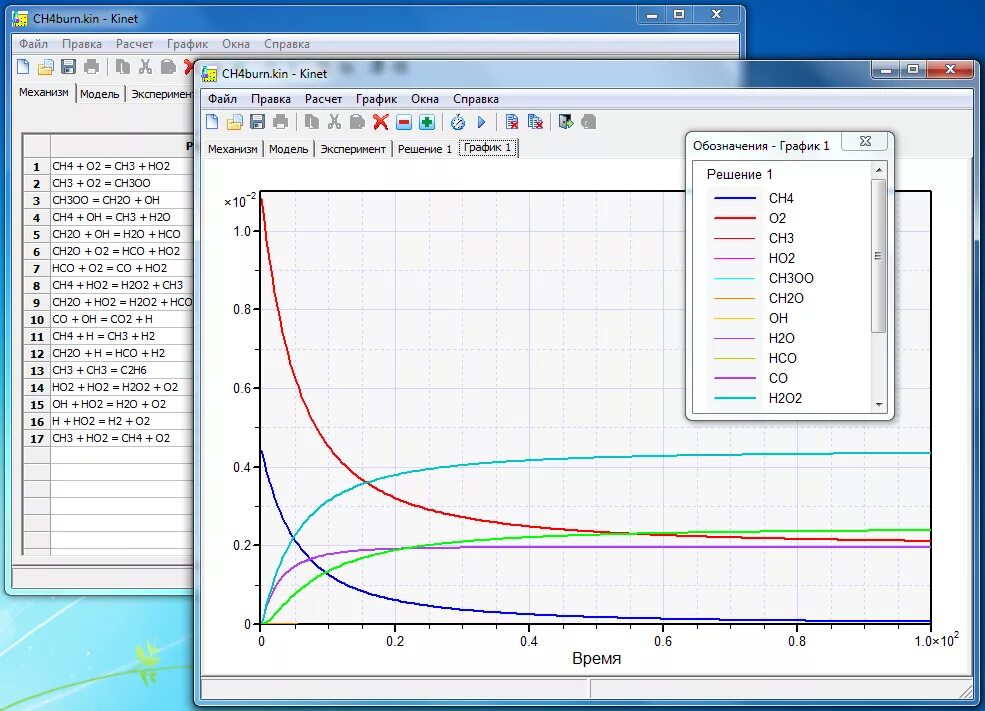Click the gray icon at toolbar end
Image resolution: width=985 pixels, height=711 pixels.
point(589,122)
